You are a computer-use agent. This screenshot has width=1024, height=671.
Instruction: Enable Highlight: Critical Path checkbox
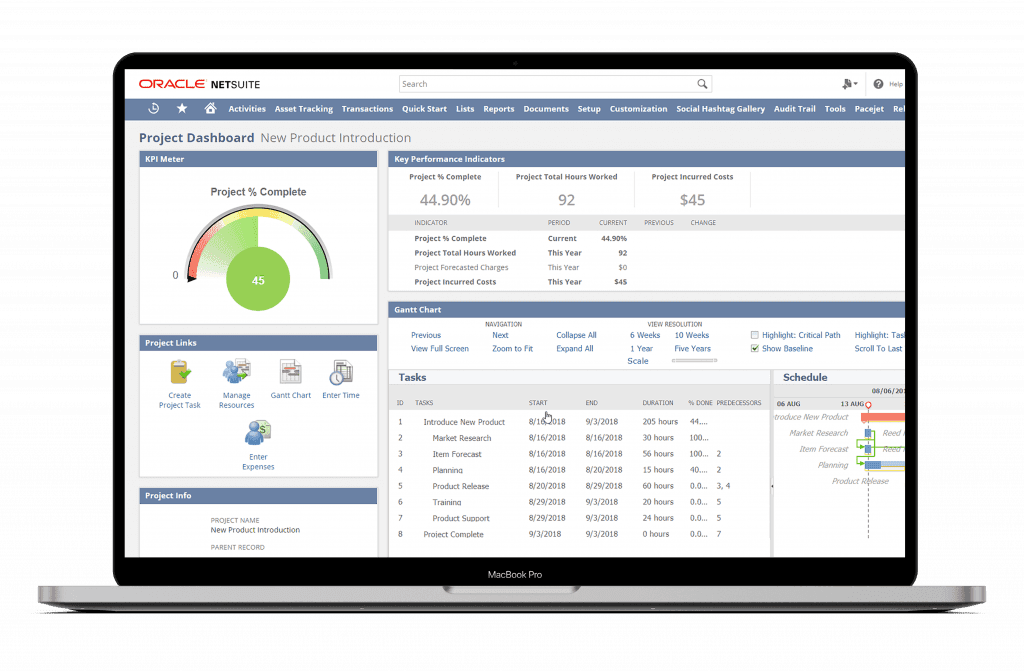[x=754, y=335]
